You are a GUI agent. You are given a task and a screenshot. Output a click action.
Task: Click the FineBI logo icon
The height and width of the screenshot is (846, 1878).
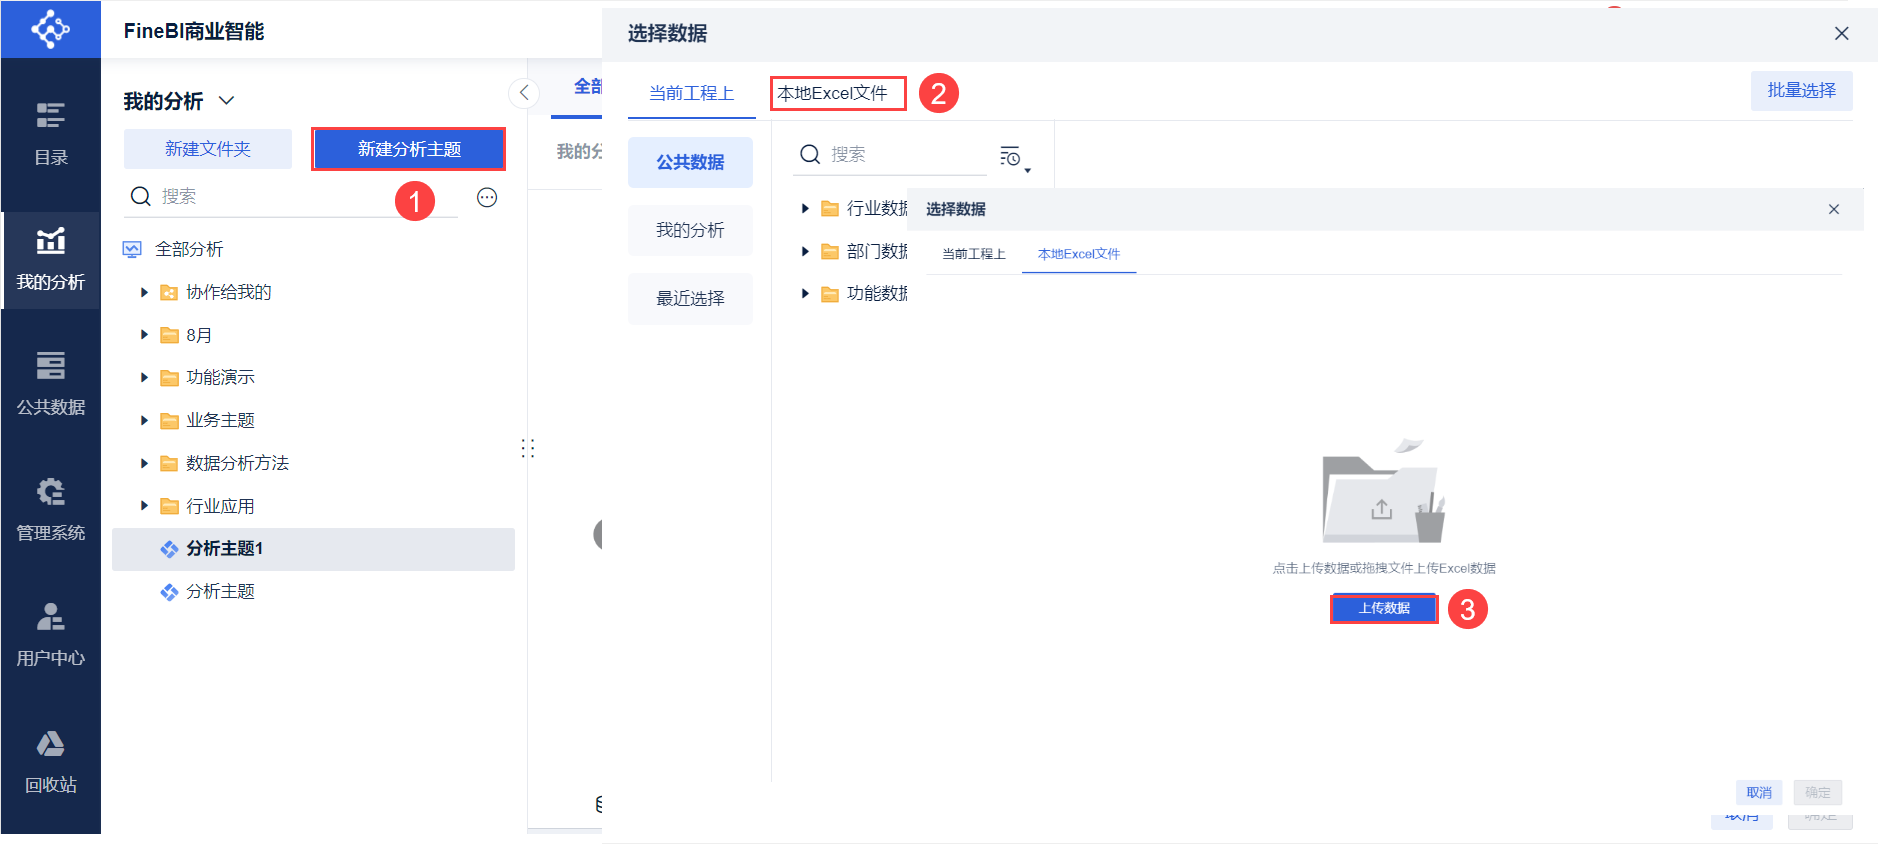50,29
